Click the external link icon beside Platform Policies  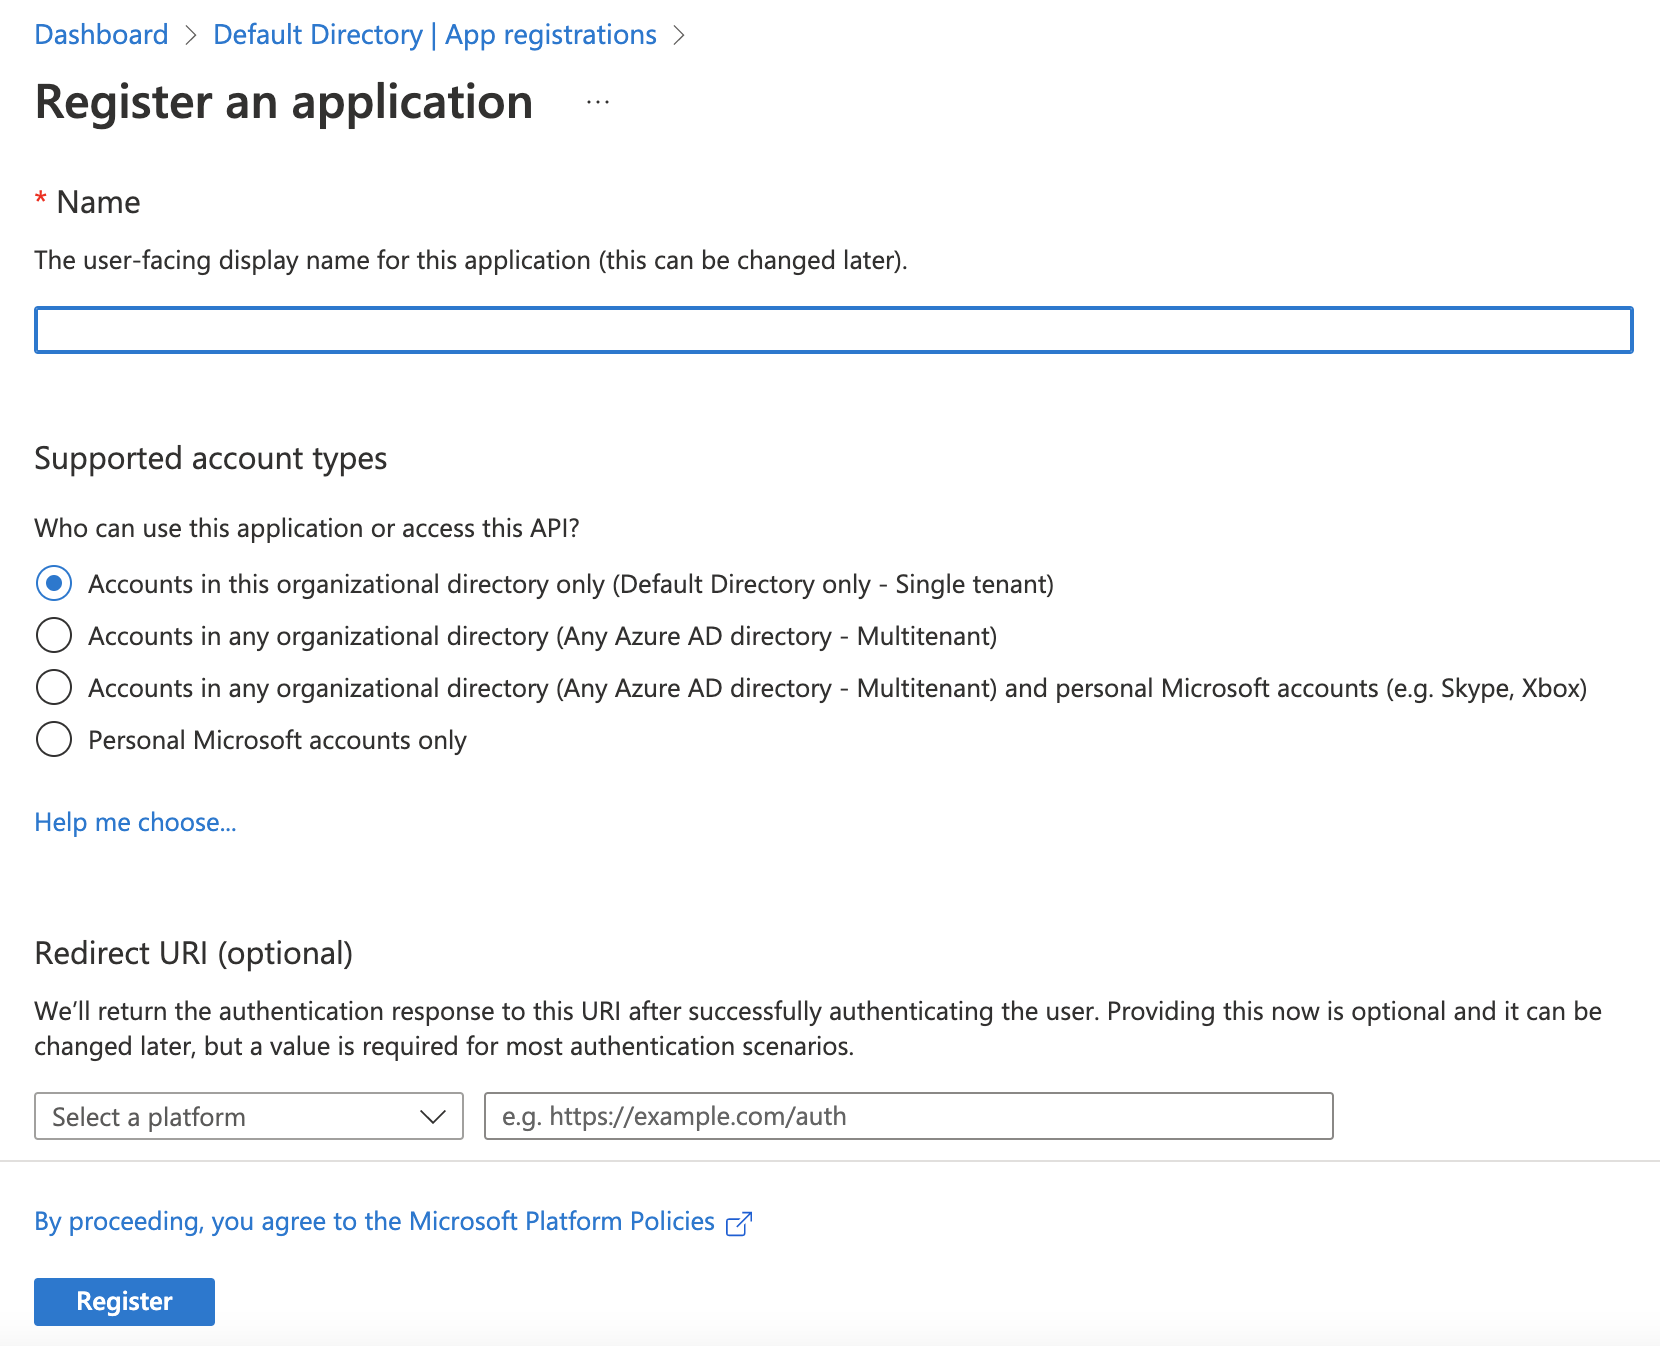739,1222
